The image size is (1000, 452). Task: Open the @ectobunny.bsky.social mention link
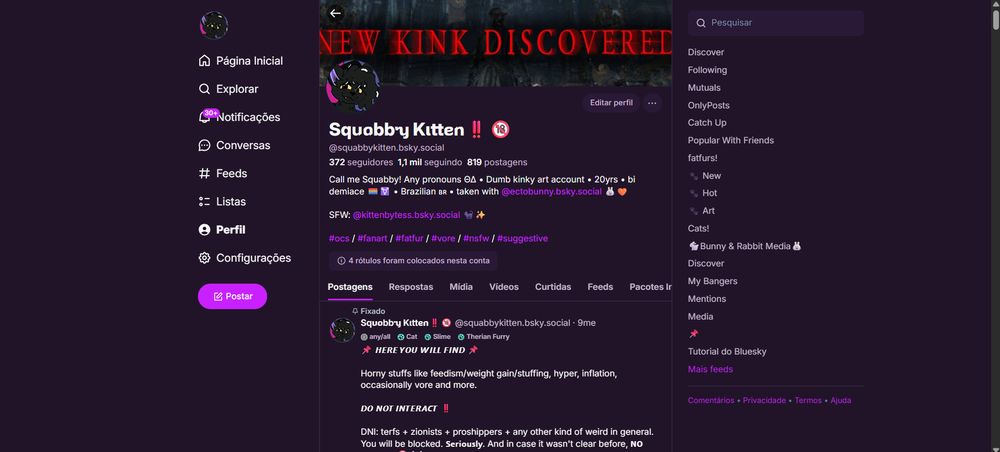[551, 191]
